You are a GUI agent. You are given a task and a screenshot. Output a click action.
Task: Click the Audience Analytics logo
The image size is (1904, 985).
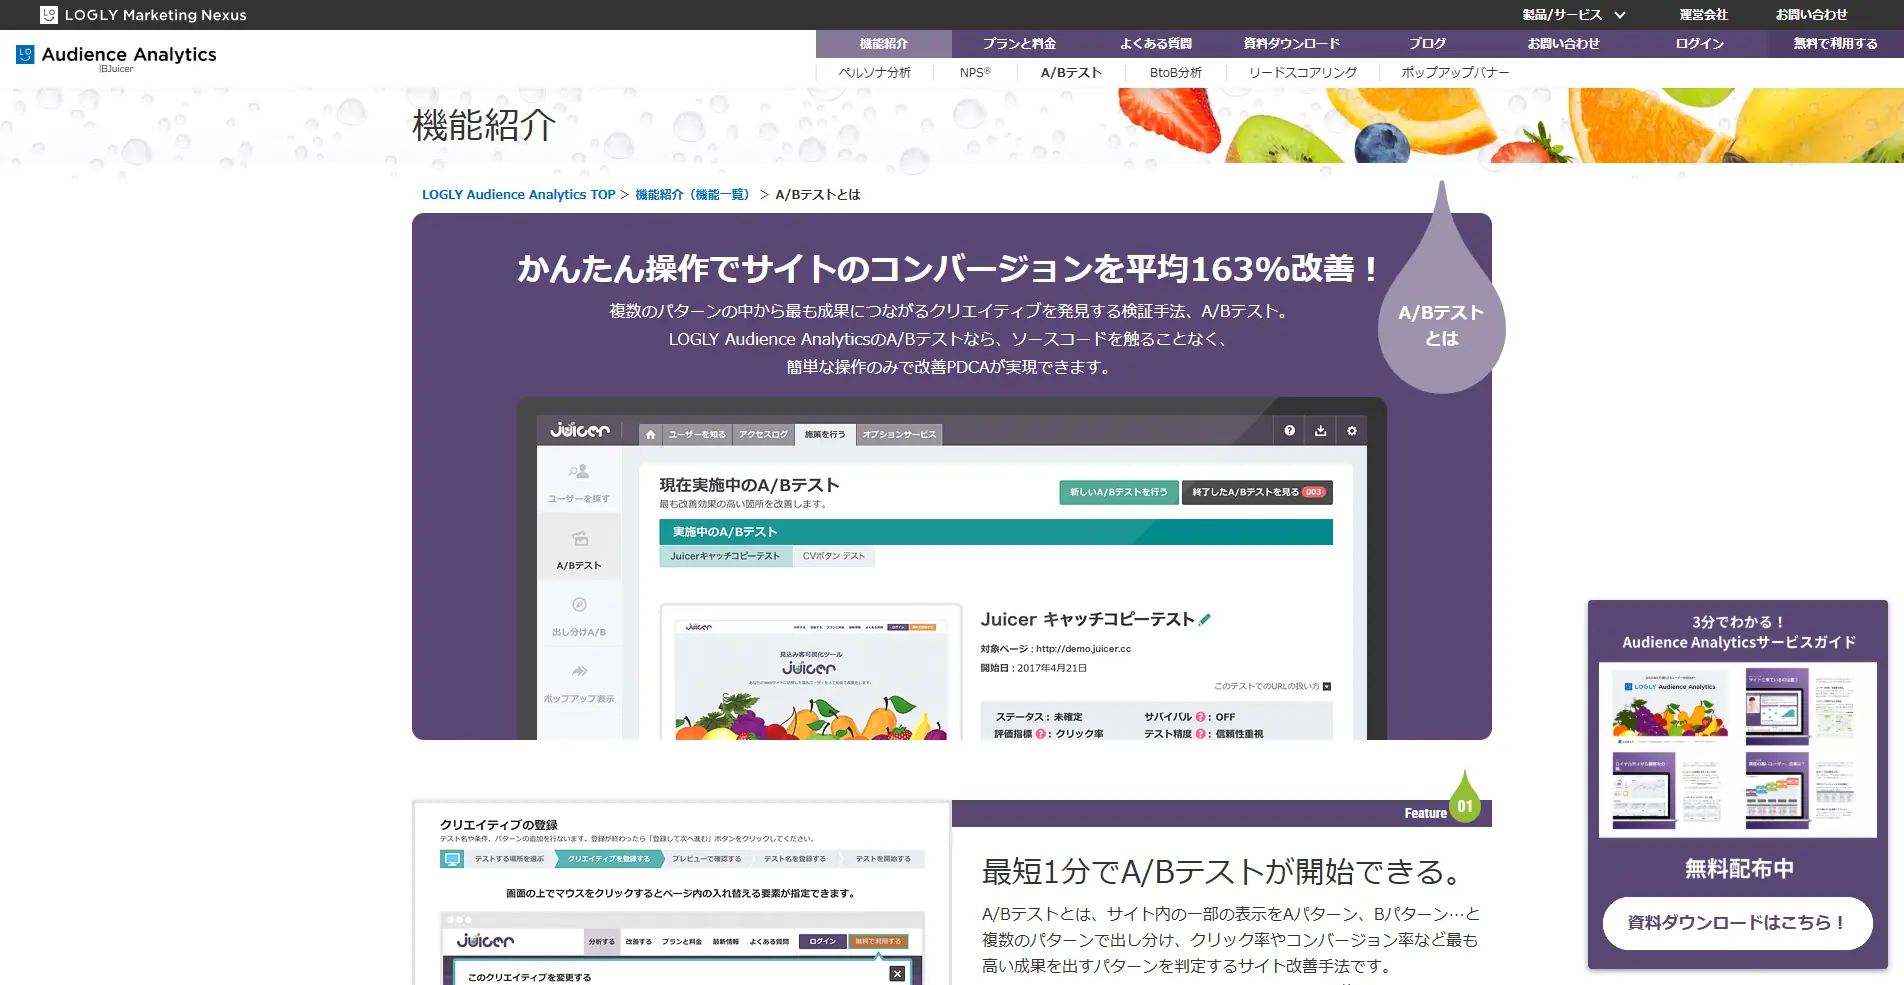point(116,57)
